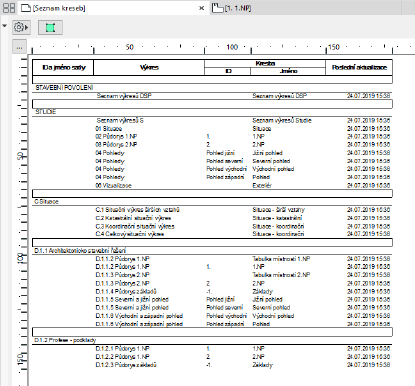This screenshot has width=415, height=386.
Task: Select the 'STUDIE' group heading
Action: (x=46, y=112)
